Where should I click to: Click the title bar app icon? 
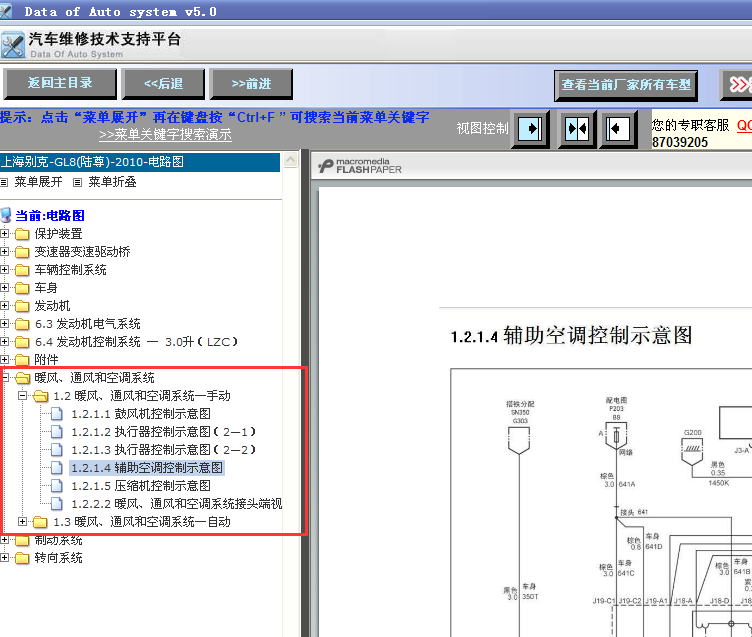coord(6,11)
